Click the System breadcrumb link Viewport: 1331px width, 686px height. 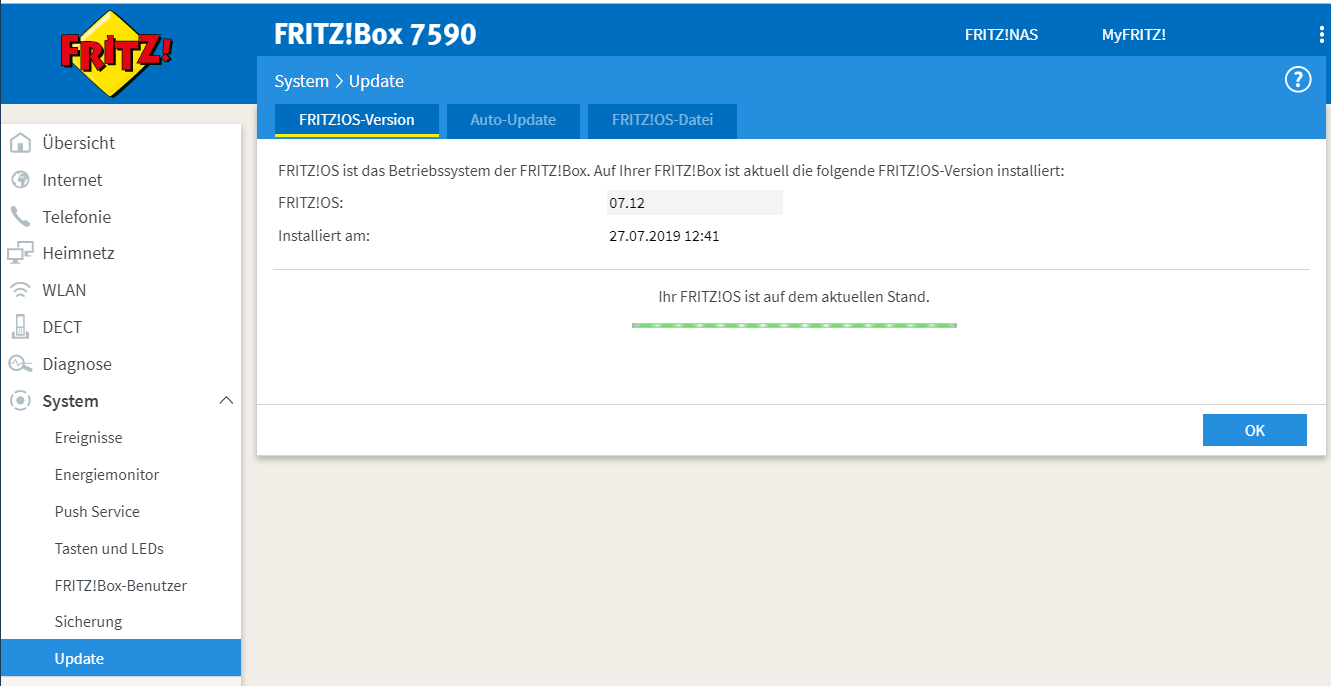point(301,81)
